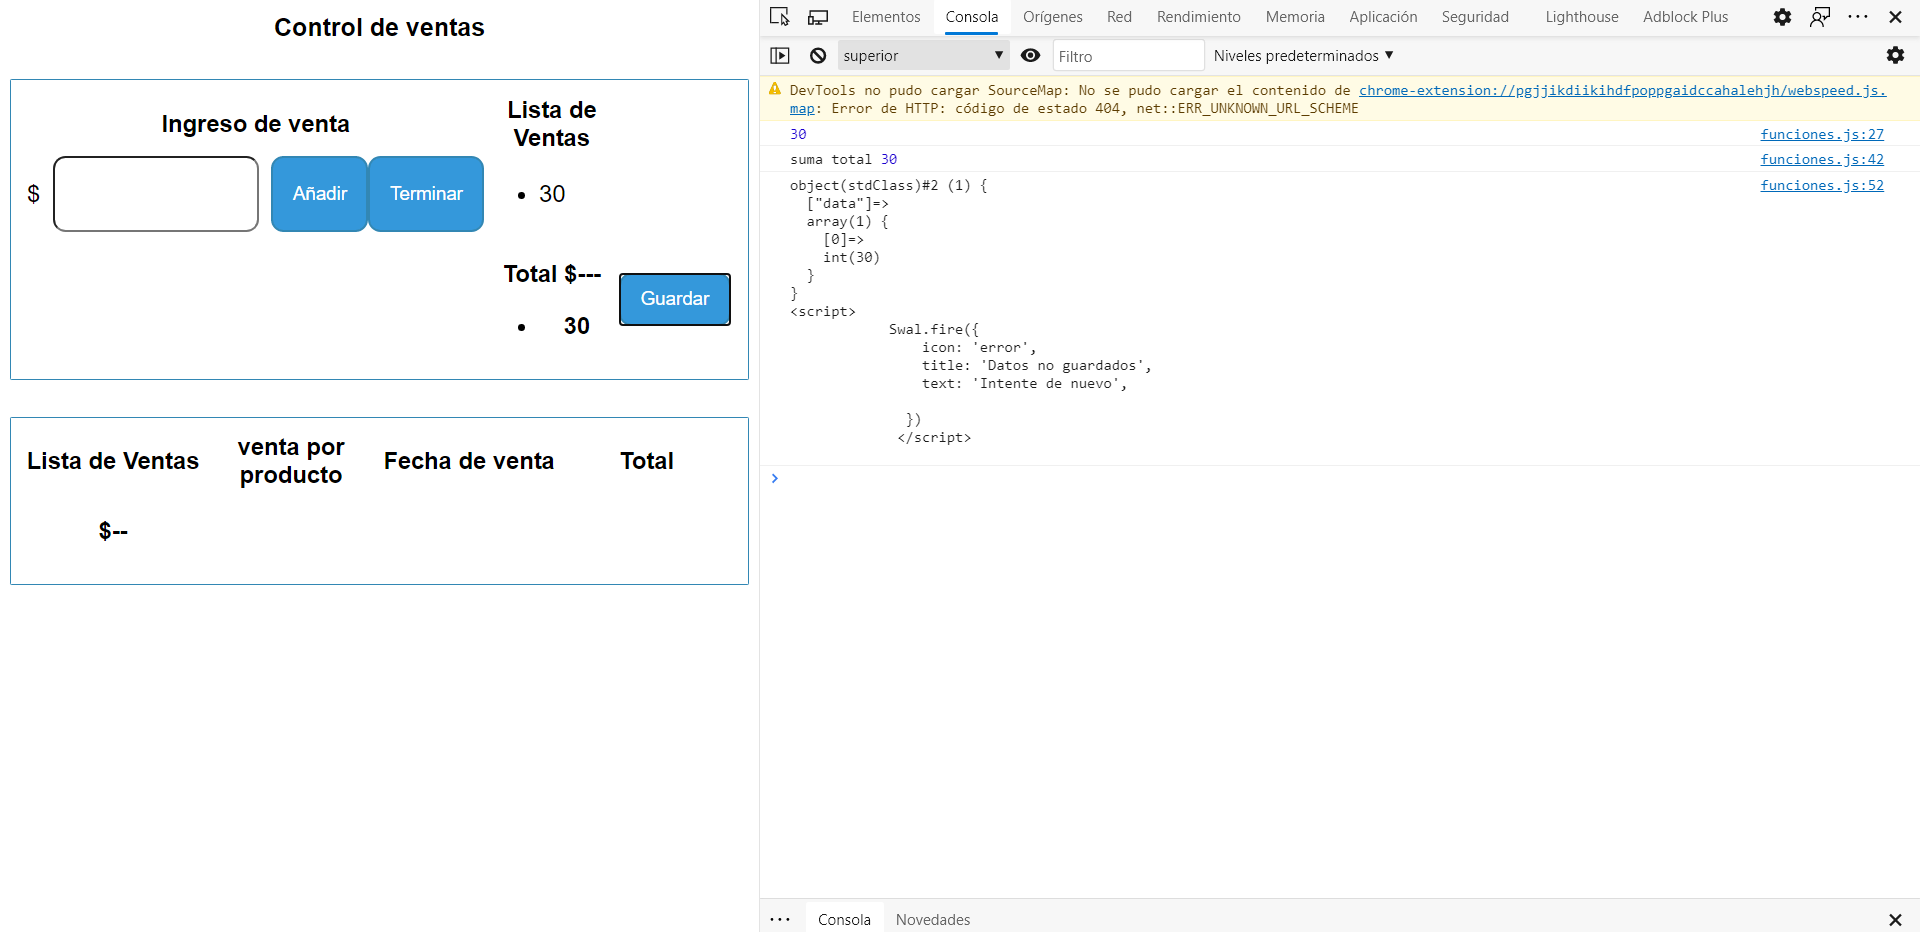Click the 'Total $---' label

(552, 274)
